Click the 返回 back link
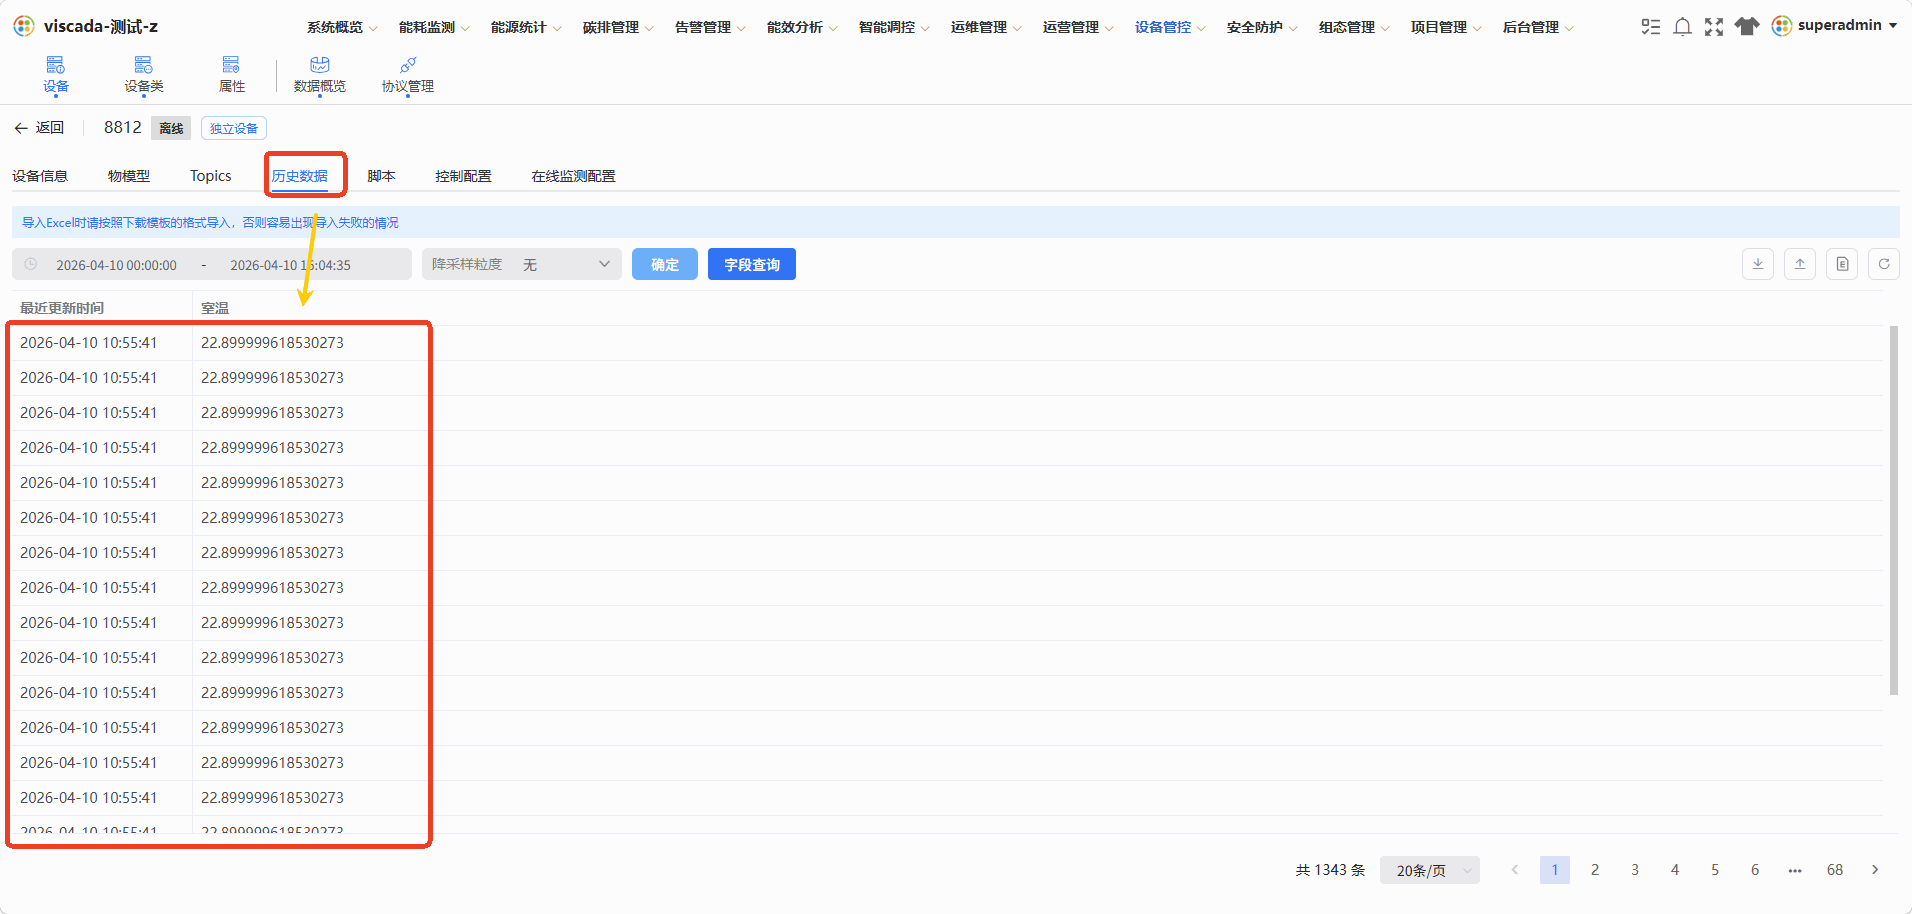The height and width of the screenshot is (914, 1912). (x=39, y=128)
